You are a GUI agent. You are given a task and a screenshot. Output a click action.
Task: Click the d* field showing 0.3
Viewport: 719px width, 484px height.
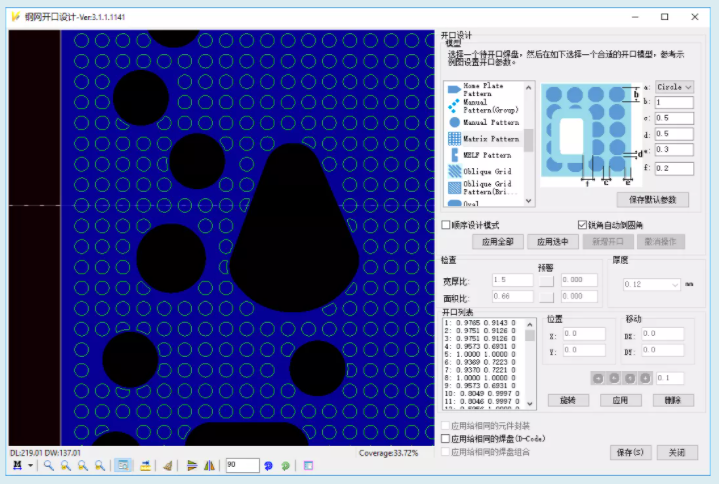point(674,149)
